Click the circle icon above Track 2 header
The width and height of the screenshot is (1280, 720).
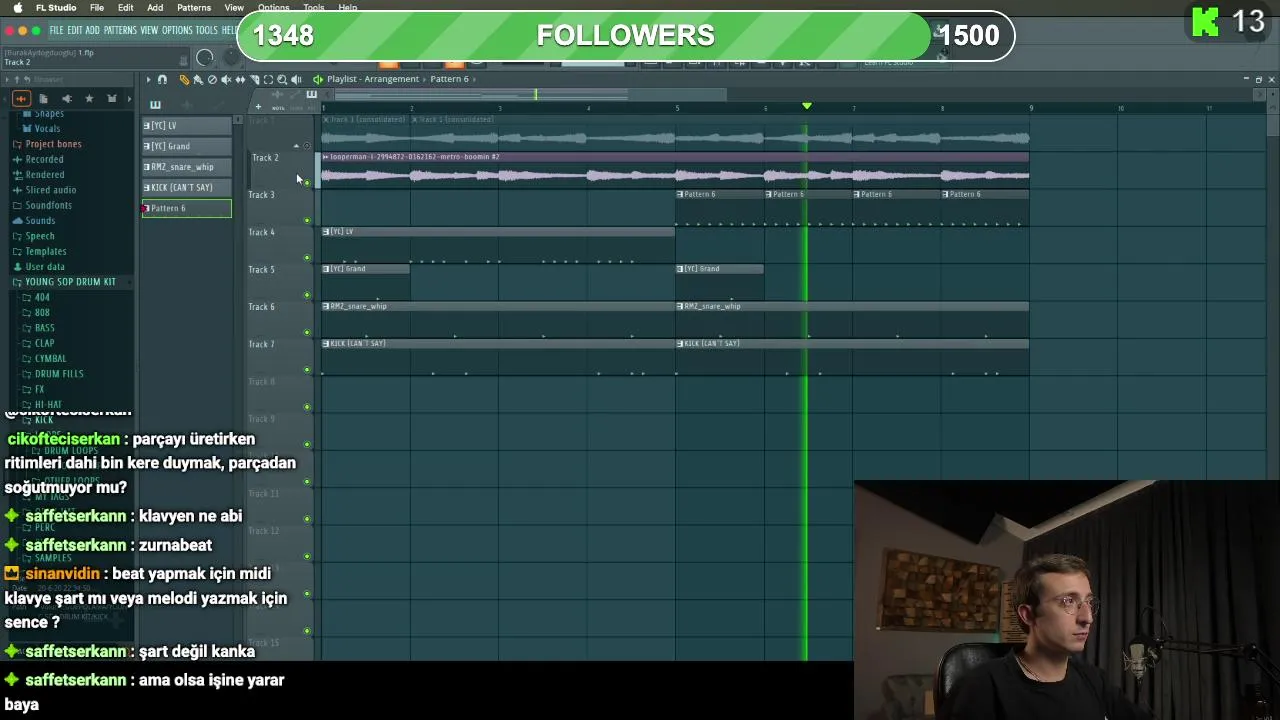pos(307,146)
